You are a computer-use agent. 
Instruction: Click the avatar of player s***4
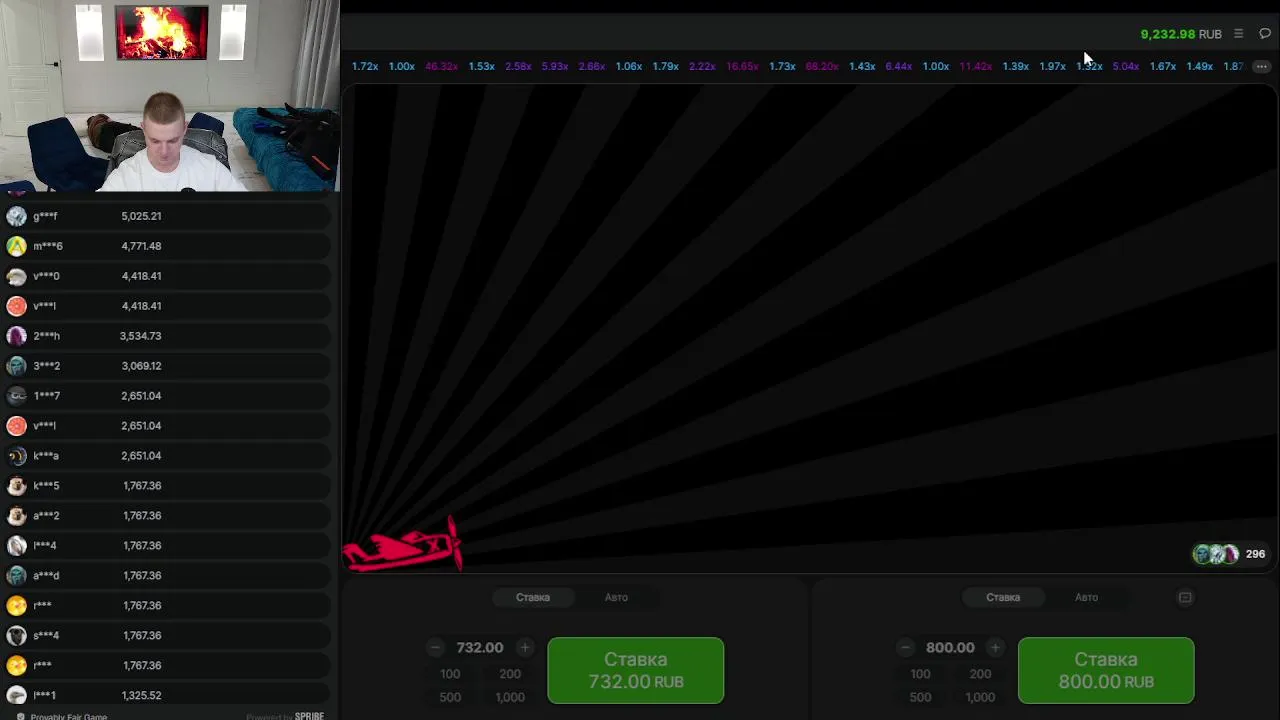[17, 636]
